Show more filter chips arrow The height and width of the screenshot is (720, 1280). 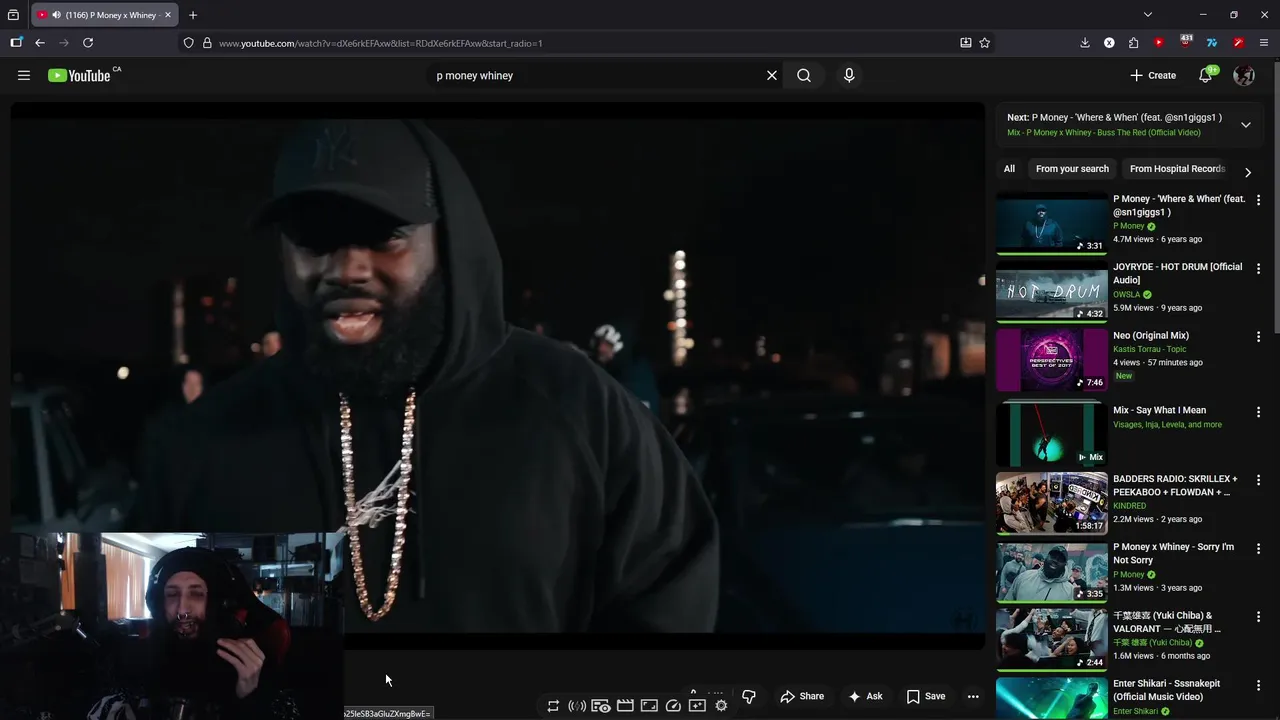(x=1248, y=172)
